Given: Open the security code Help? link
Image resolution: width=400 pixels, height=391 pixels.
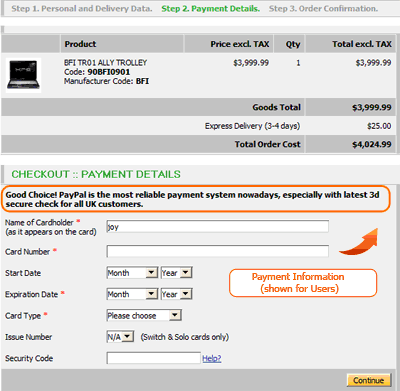Looking at the screenshot, I should [x=212, y=358].
